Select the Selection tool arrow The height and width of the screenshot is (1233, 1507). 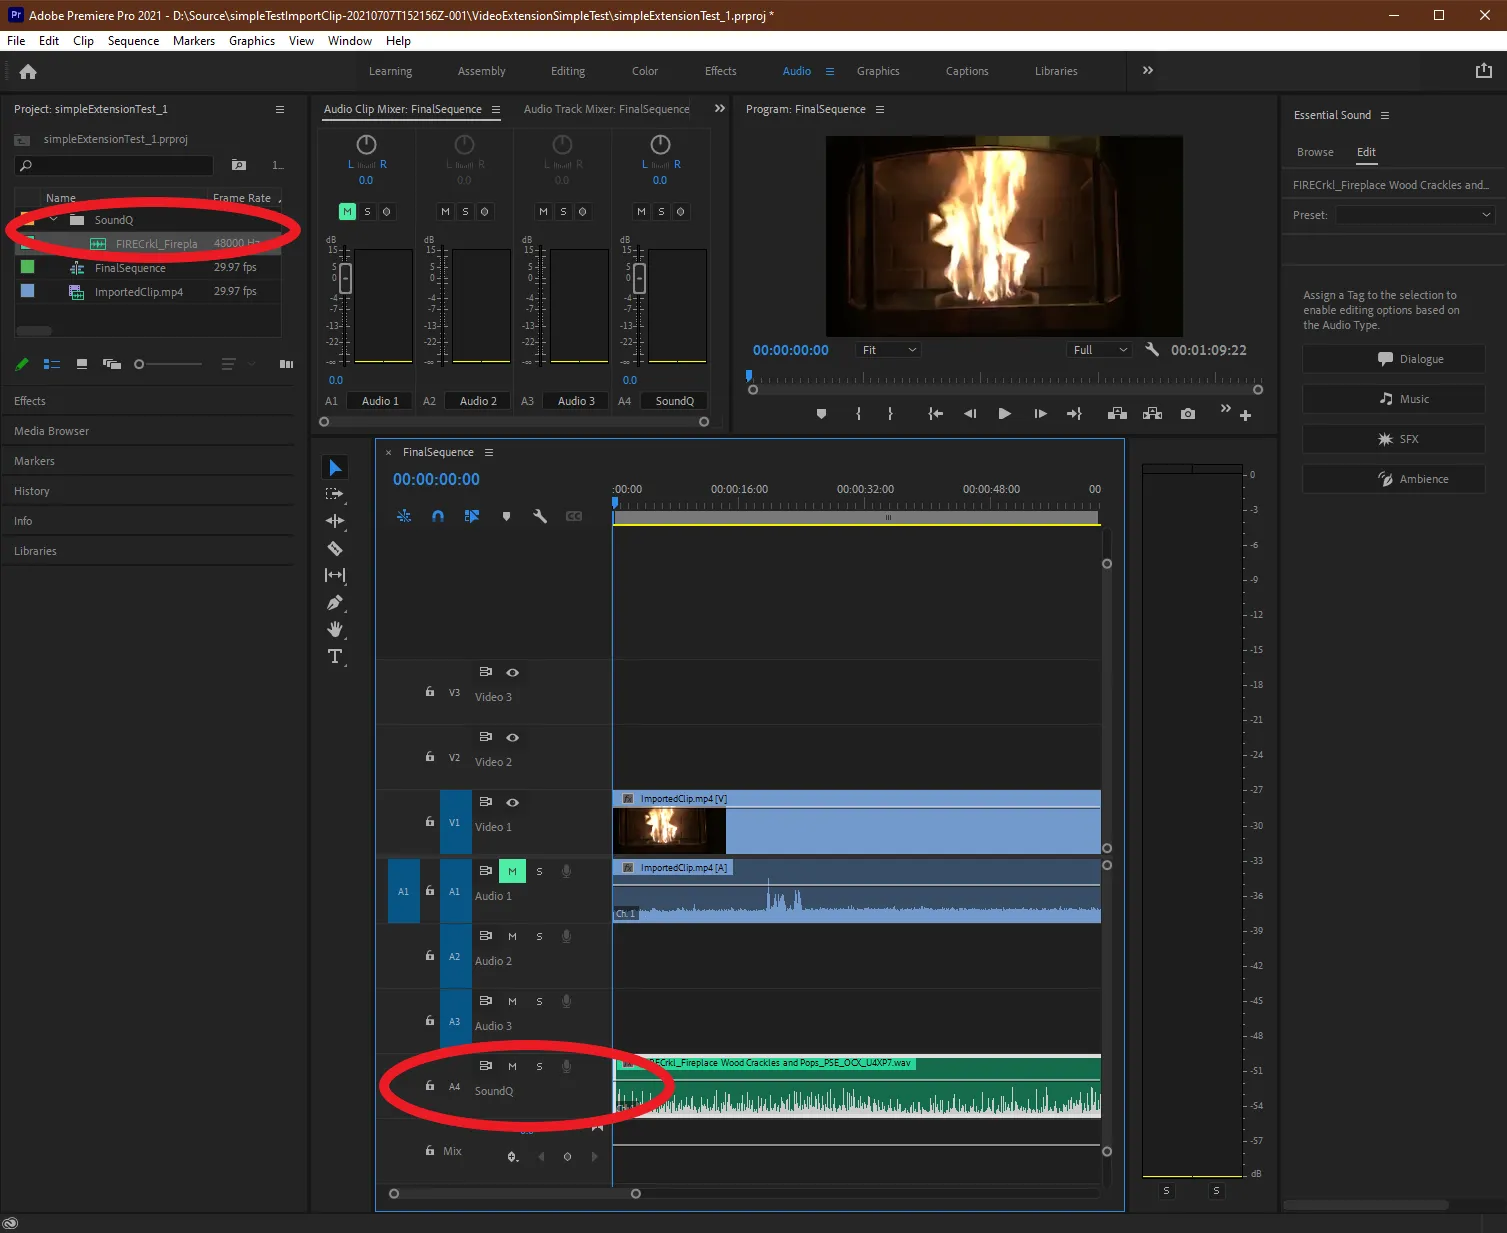click(x=335, y=468)
